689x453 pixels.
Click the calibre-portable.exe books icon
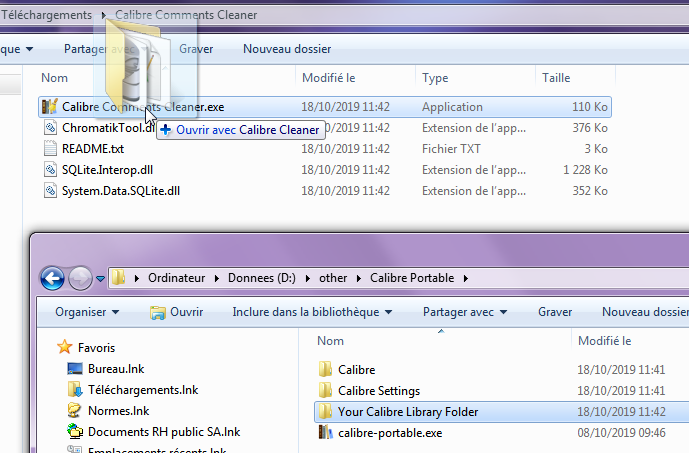325,433
